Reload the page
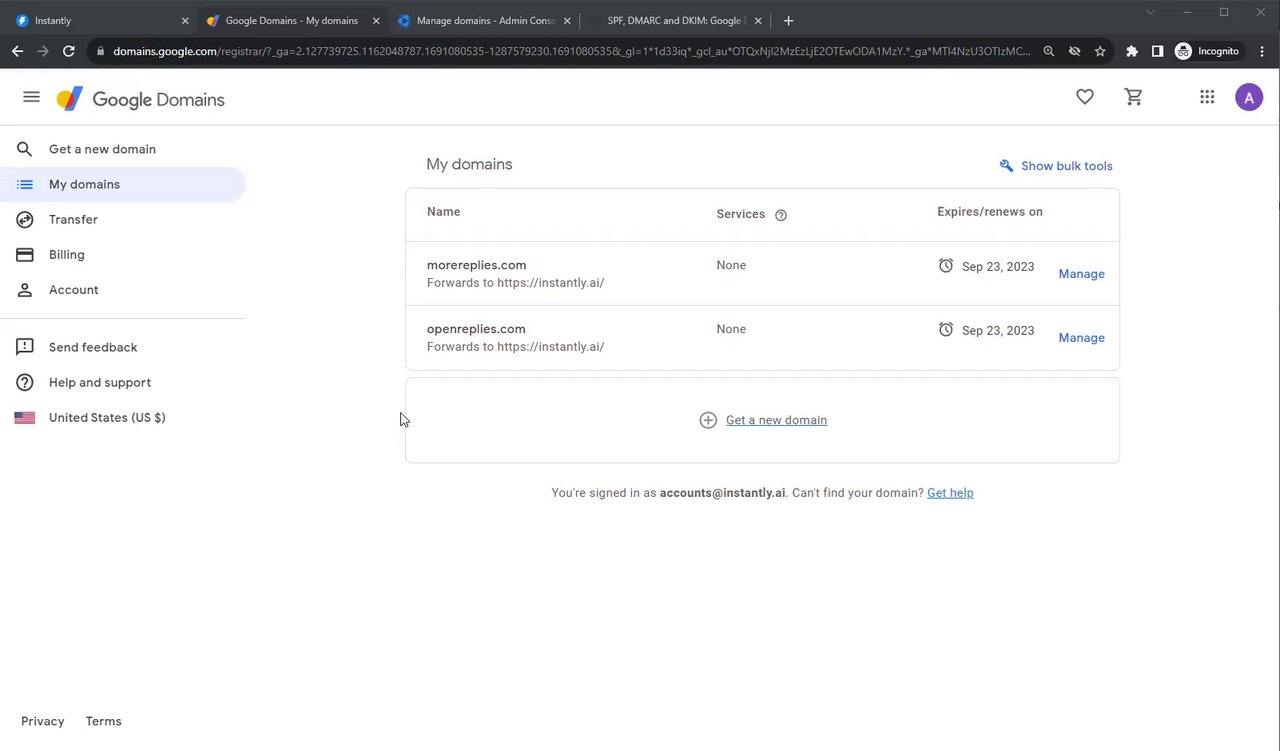The image size is (1280, 751). tap(68, 51)
